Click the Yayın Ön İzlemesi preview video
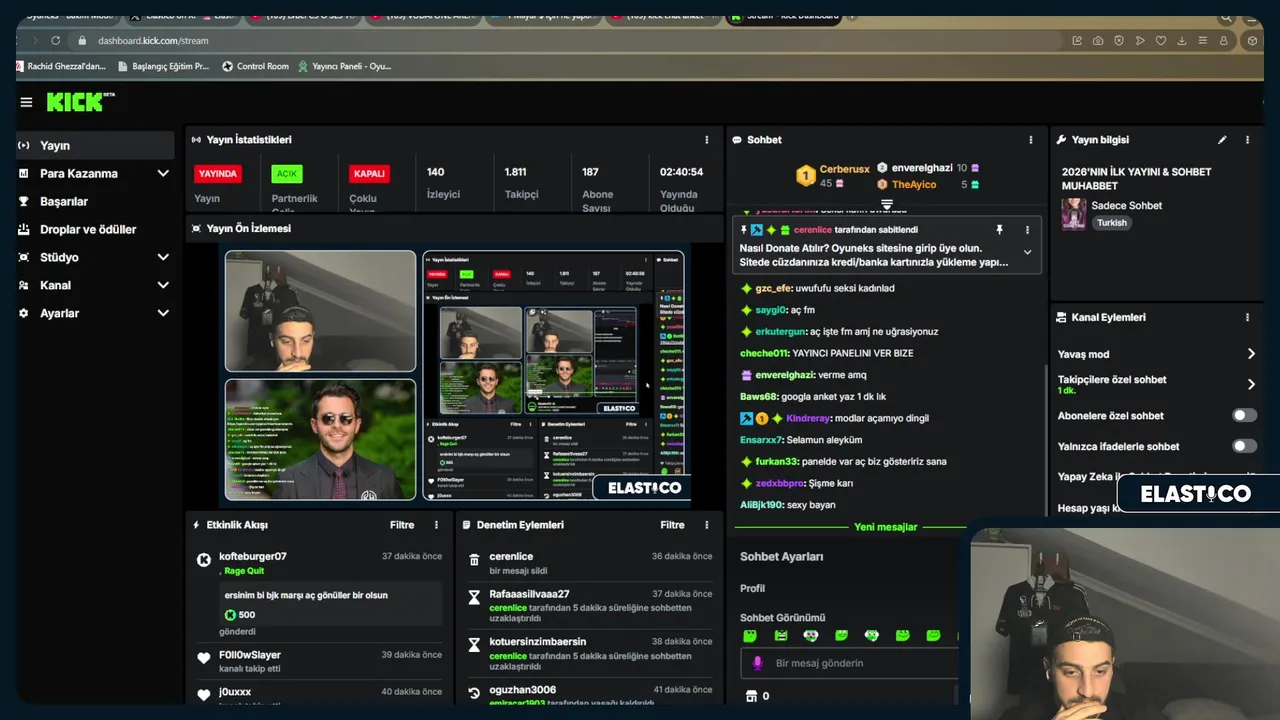The height and width of the screenshot is (720, 1280). (x=455, y=375)
